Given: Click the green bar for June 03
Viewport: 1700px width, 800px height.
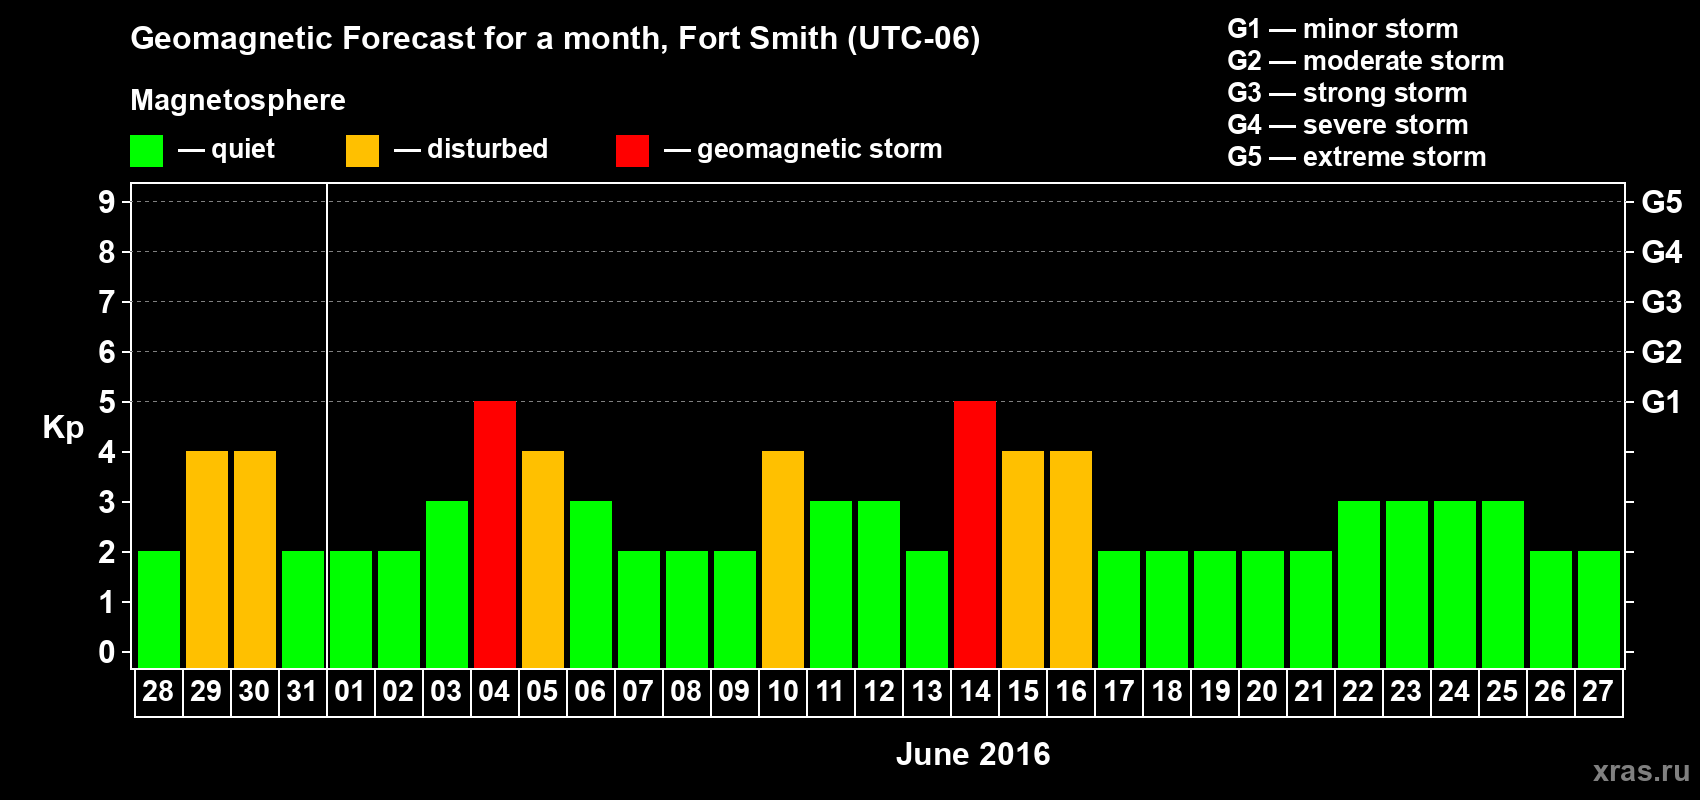Looking at the screenshot, I should [x=447, y=584].
